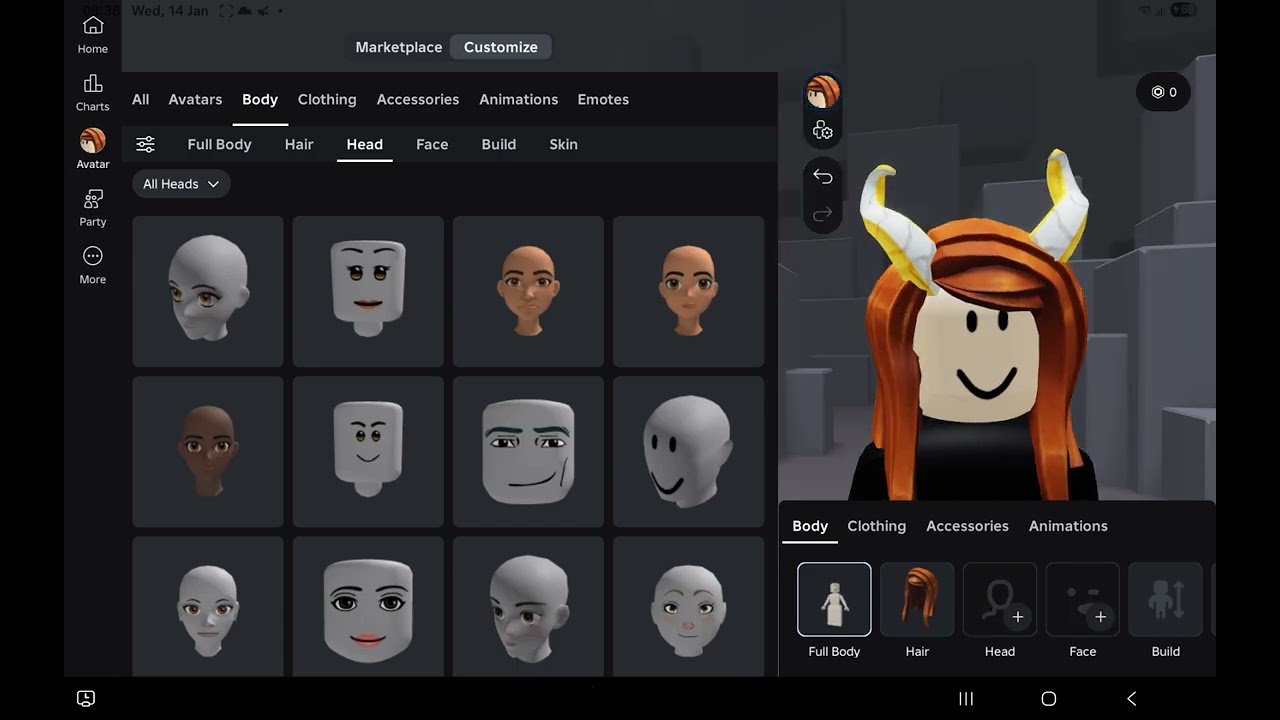Open the Head subcategory
The width and height of the screenshot is (1280, 720).
click(x=365, y=144)
